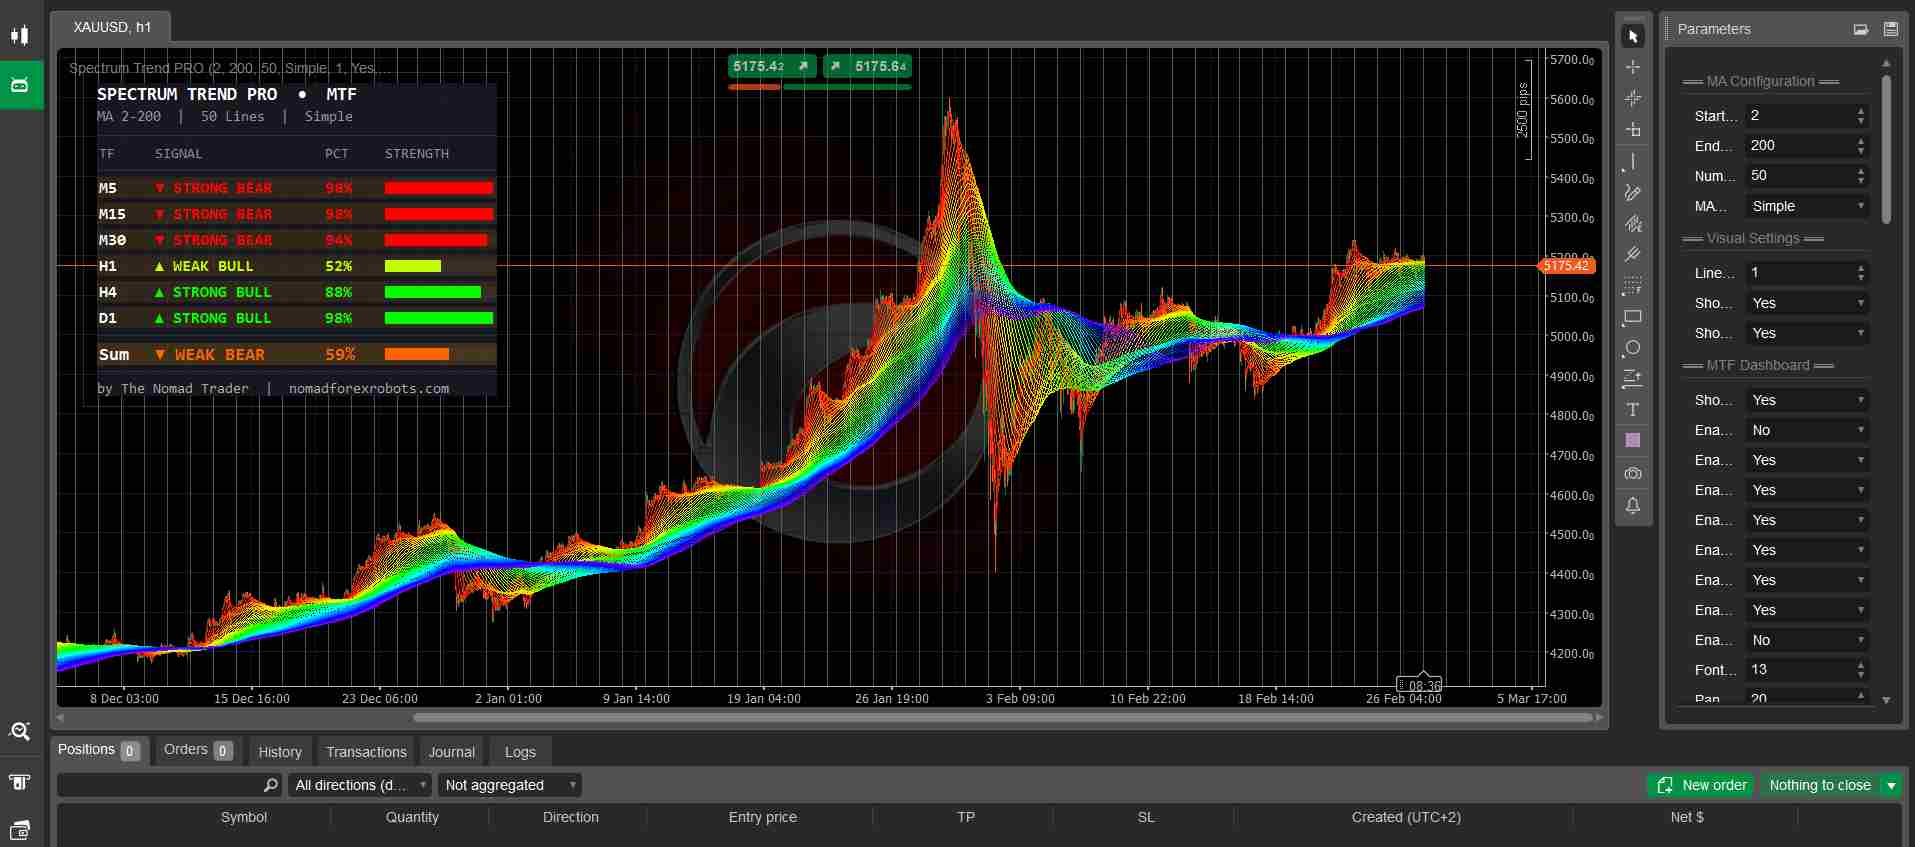Click the Start... stepper field showing 2
The image size is (1915, 847).
click(1808, 115)
